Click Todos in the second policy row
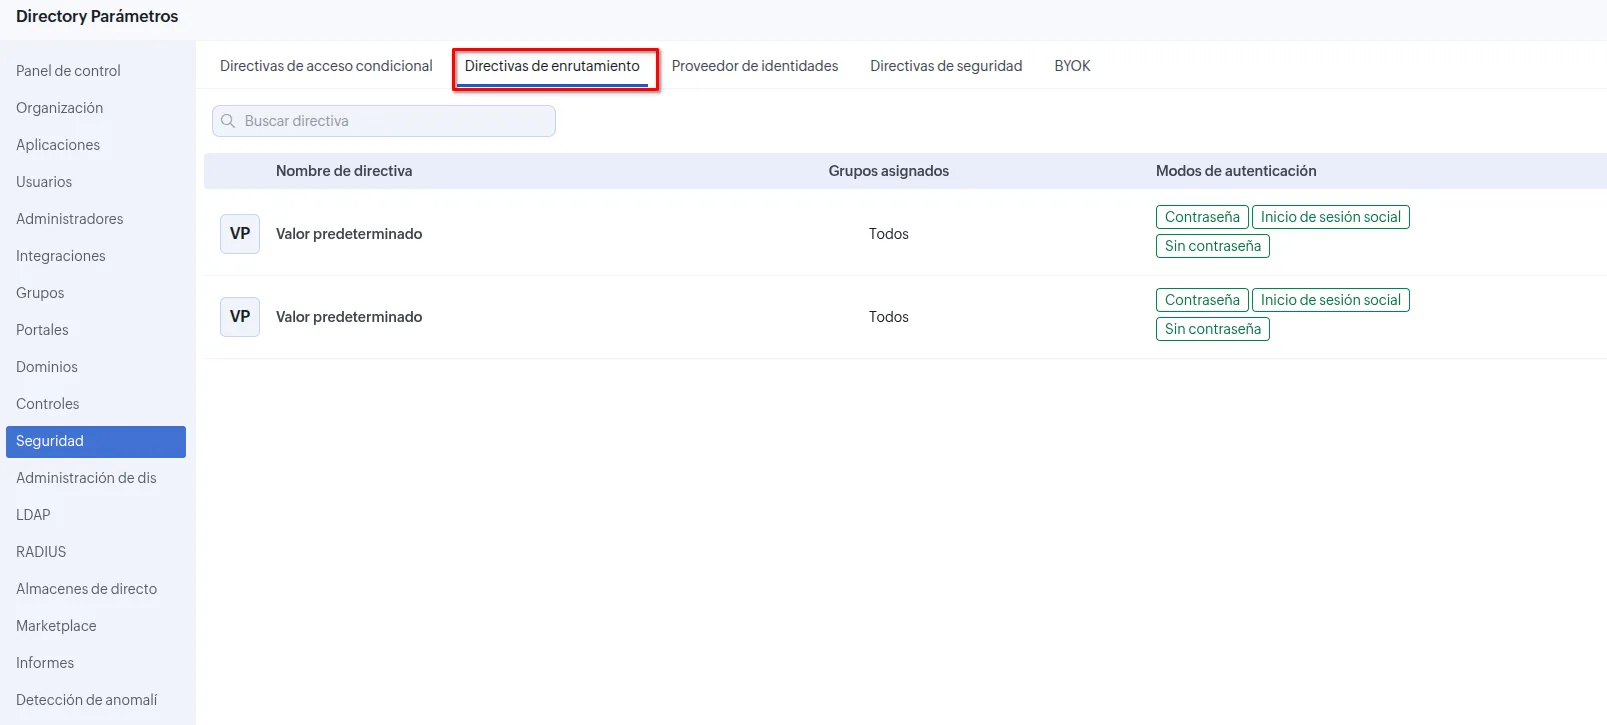 click(888, 317)
